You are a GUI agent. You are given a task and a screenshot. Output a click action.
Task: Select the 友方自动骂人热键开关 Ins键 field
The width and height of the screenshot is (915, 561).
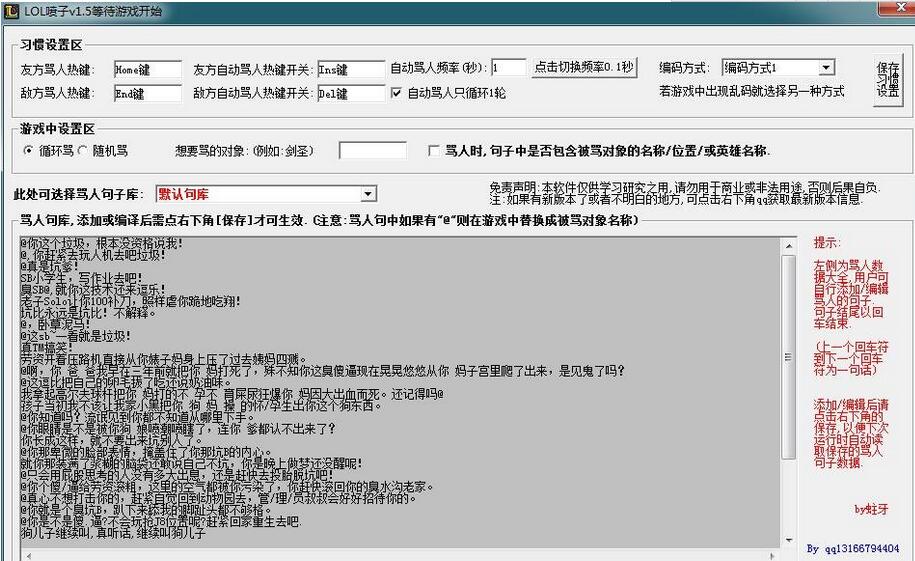(351, 69)
